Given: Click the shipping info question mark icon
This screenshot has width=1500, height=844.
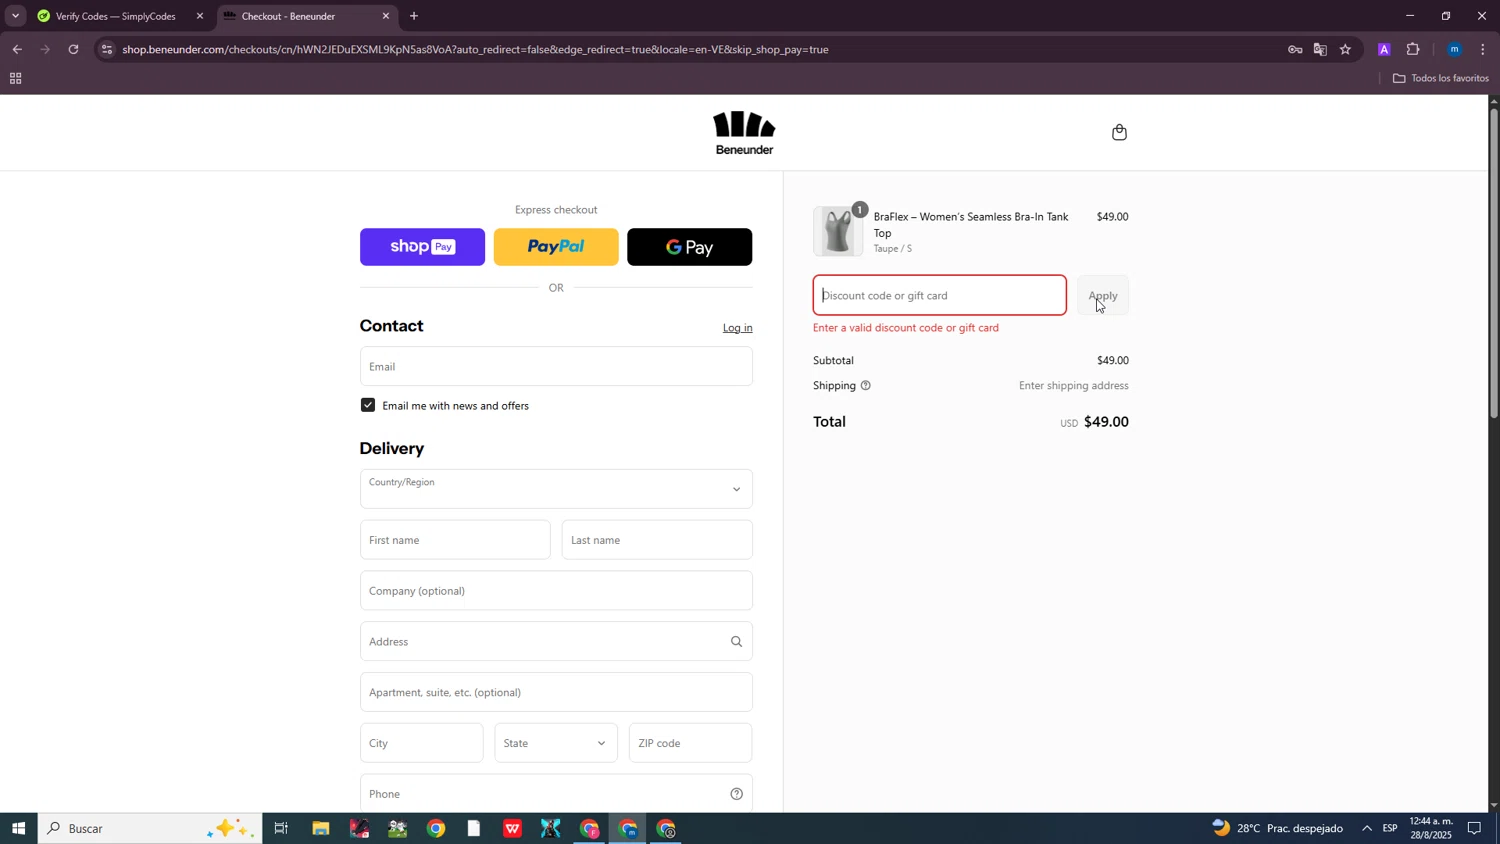Looking at the screenshot, I should pyautogui.click(x=865, y=386).
